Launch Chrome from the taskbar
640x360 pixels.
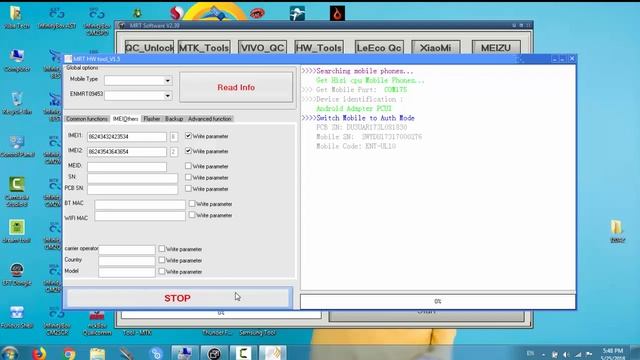click(69, 353)
